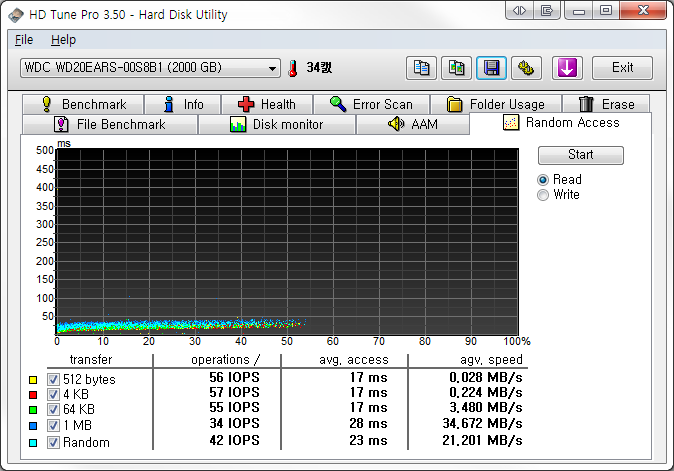Switch to the Error Scan tab
This screenshot has height=471, width=674.
(371, 104)
